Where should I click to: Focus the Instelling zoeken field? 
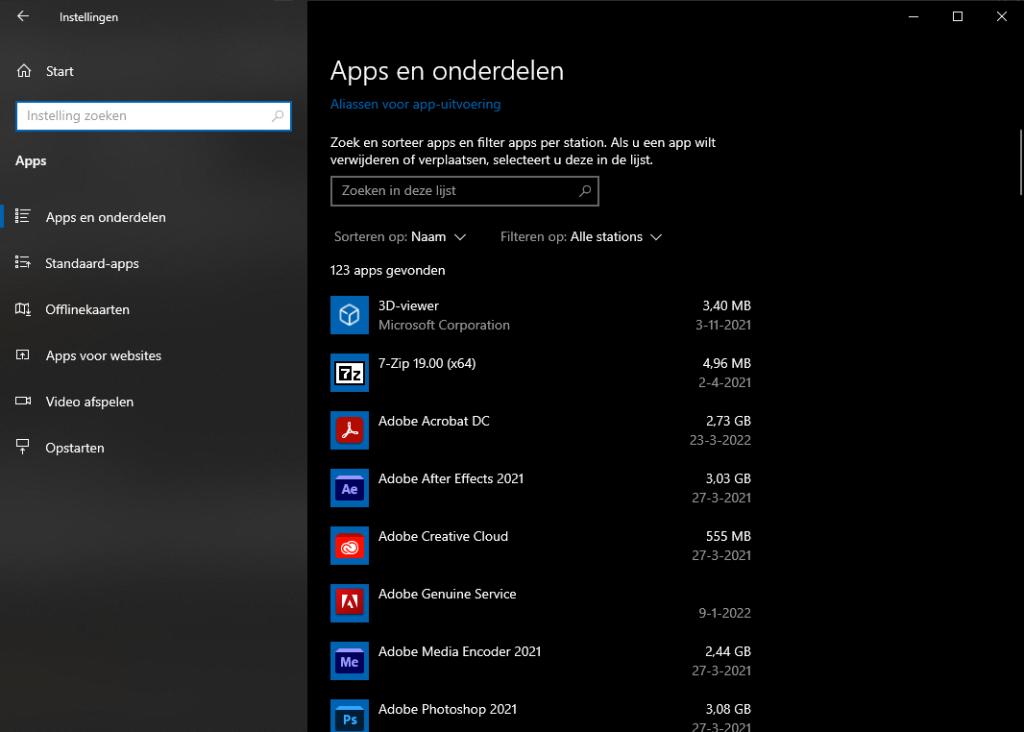(153, 116)
